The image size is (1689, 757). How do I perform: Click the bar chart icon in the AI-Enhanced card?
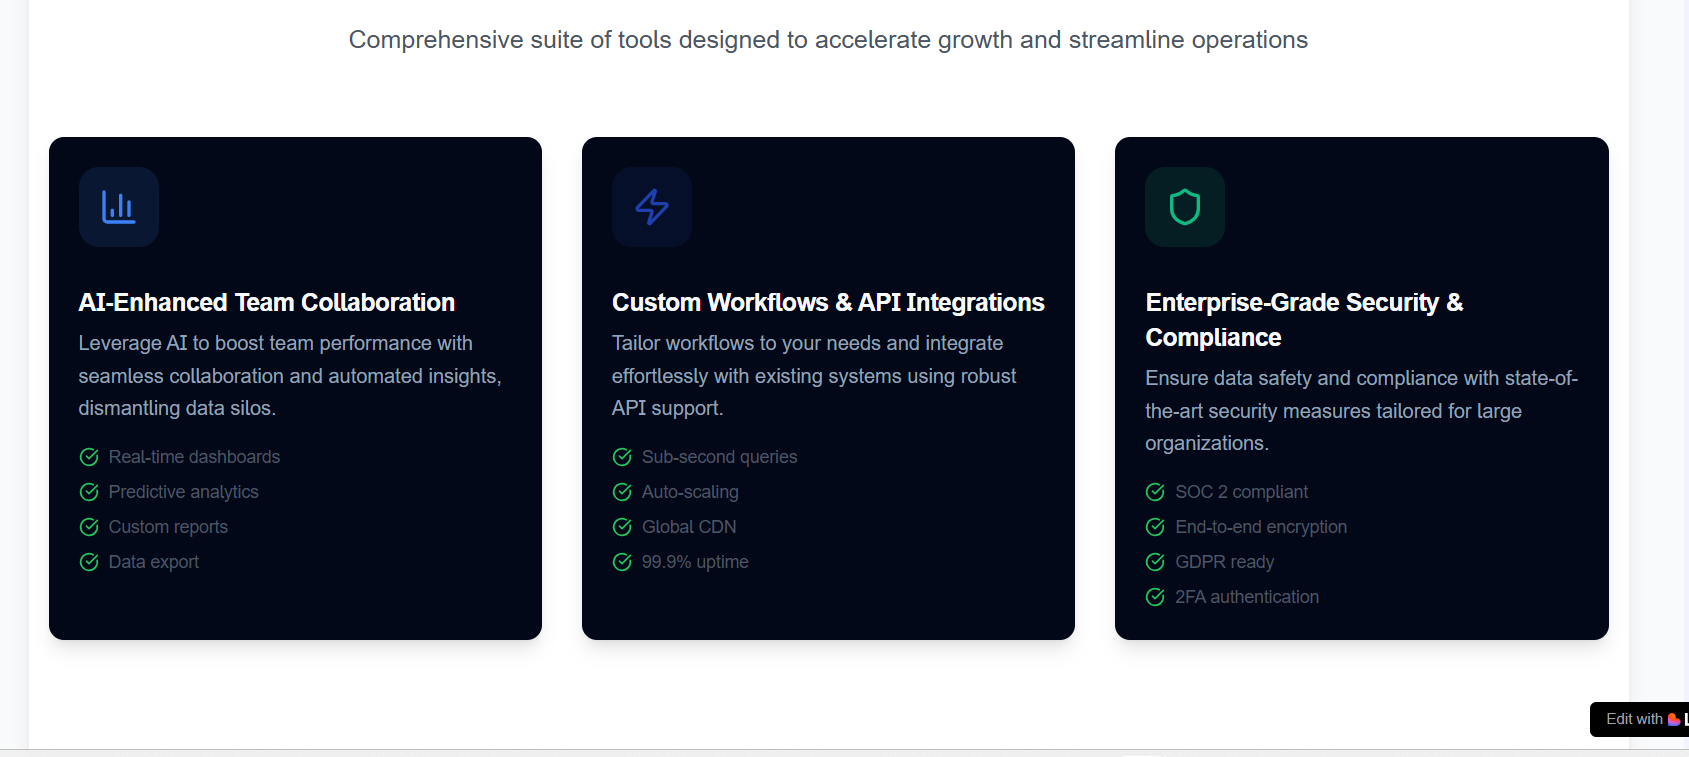118,207
